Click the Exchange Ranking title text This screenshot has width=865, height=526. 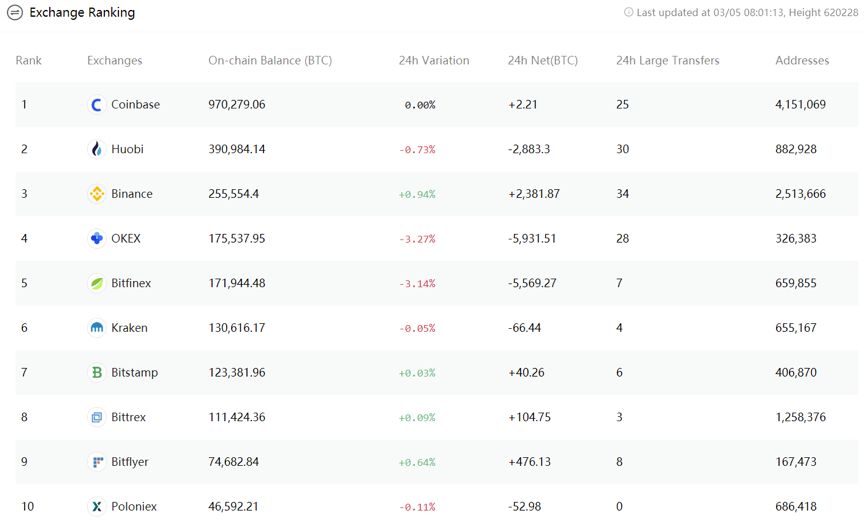coord(82,12)
